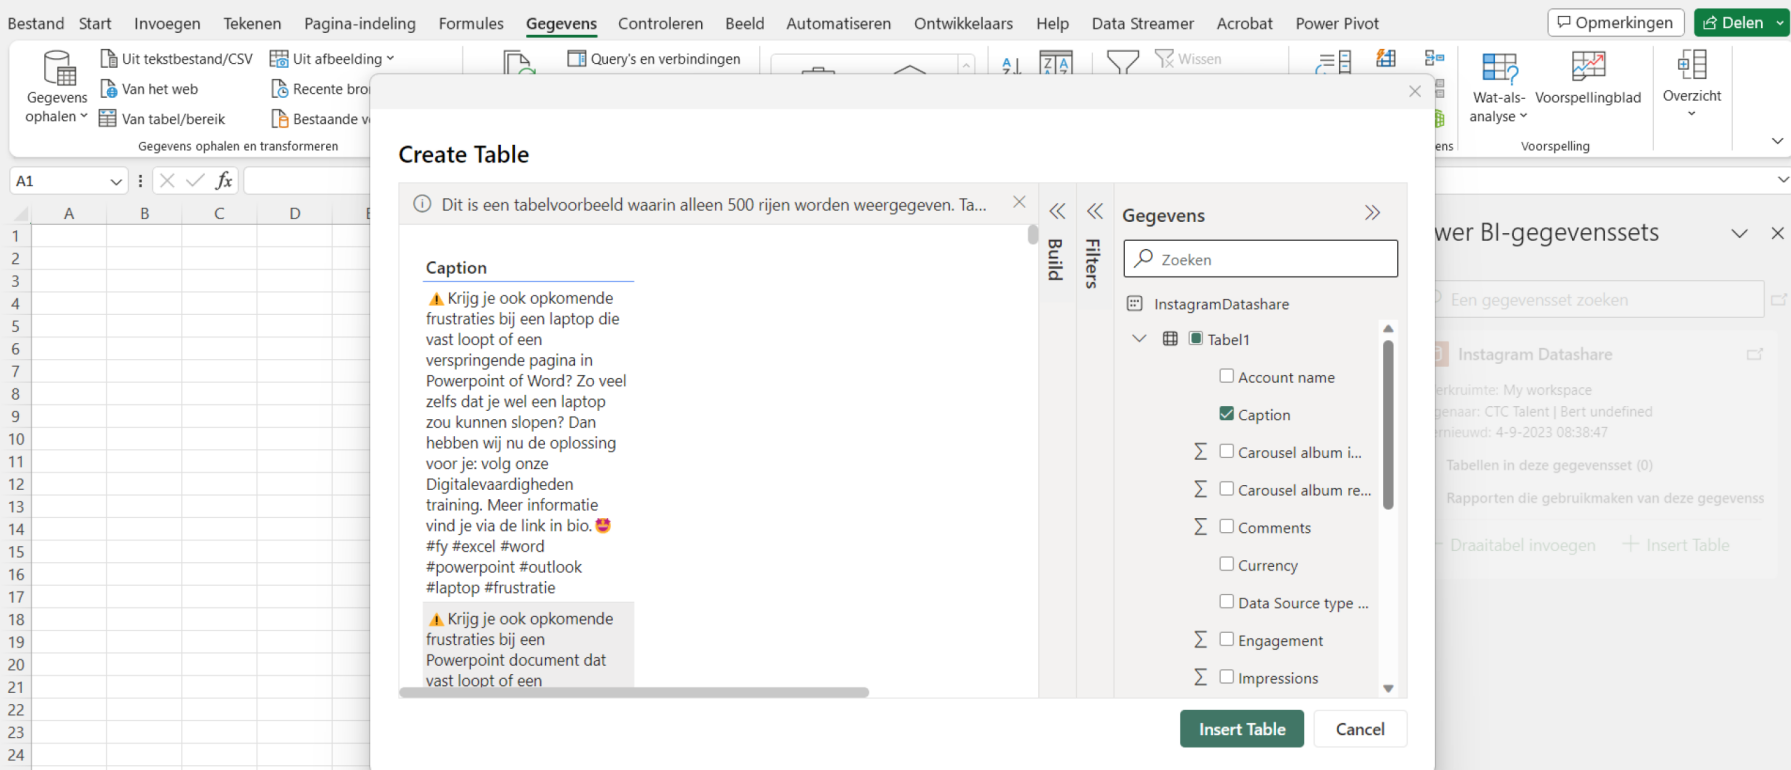
Task: Click the Caption column header in preview
Action: [x=456, y=267]
